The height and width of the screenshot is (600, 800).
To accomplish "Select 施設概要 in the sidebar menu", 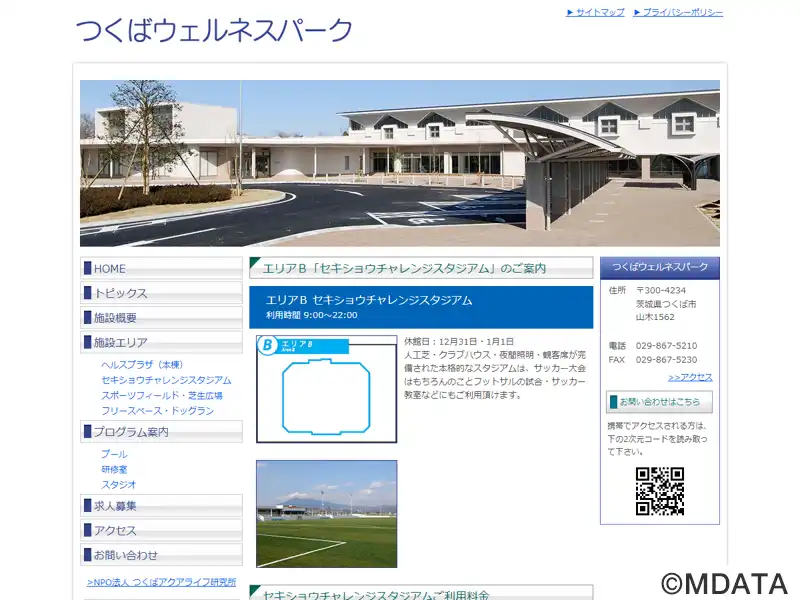I will click(x=161, y=317).
